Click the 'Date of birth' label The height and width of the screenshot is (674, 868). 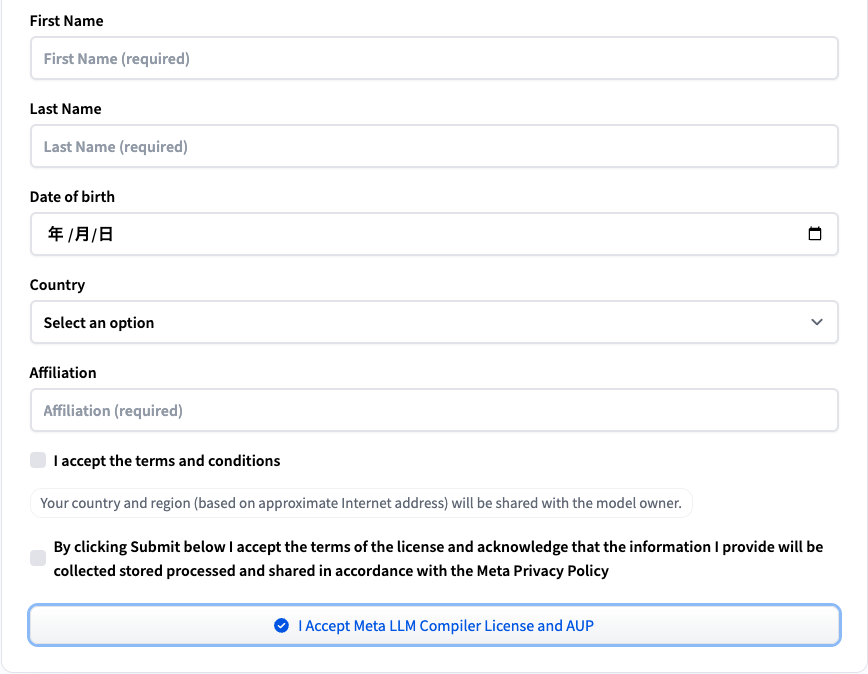click(72, 197)
